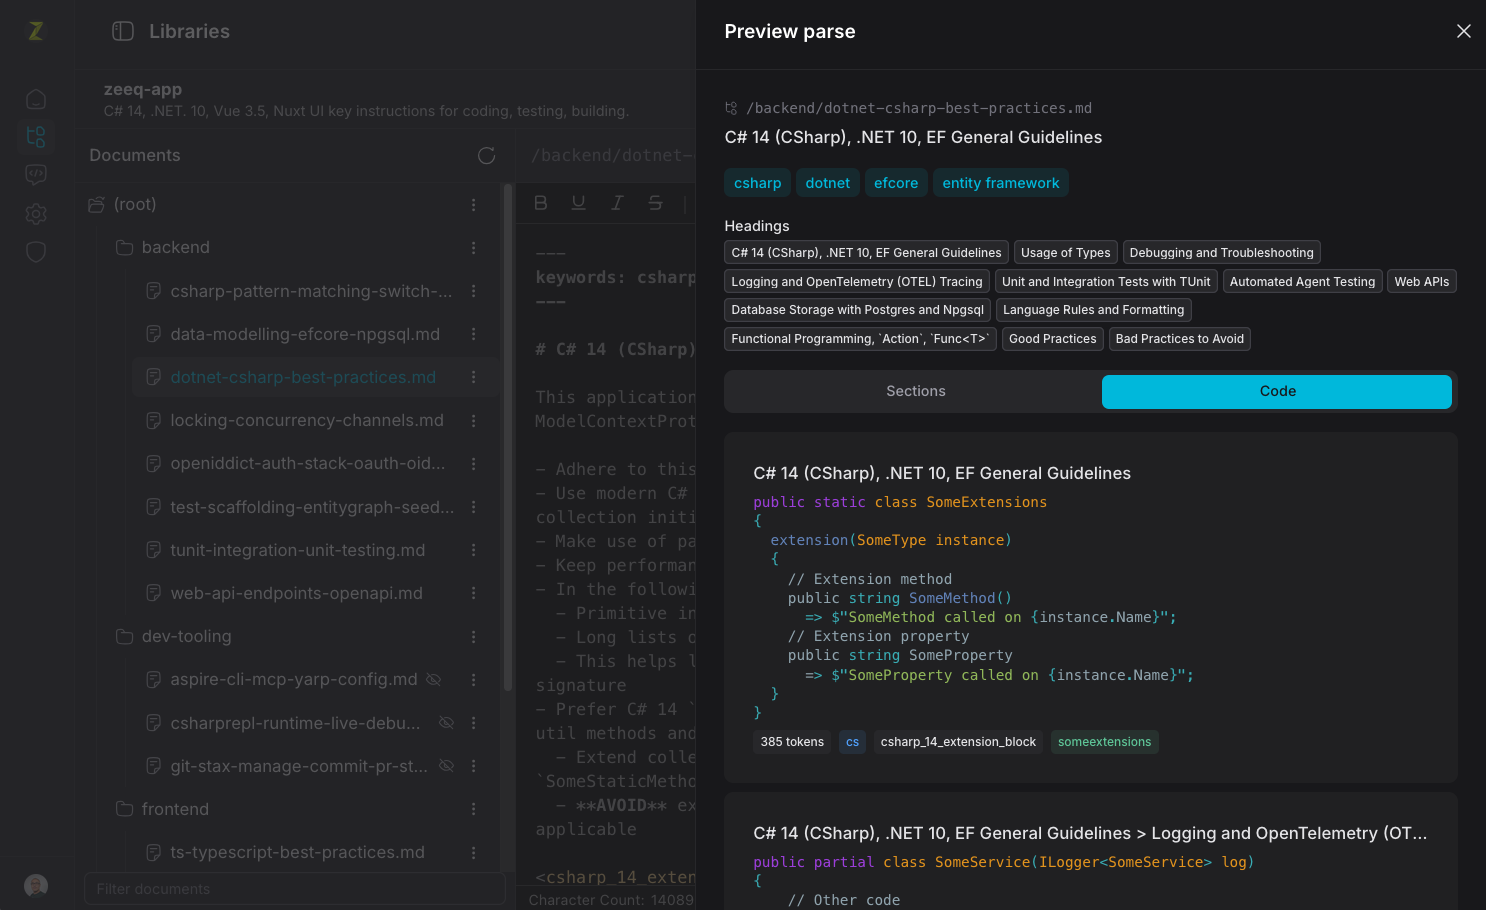Open data-modelling-efcore-npgsql.md
The image size is (1486, 910).
tap(305, 334)
